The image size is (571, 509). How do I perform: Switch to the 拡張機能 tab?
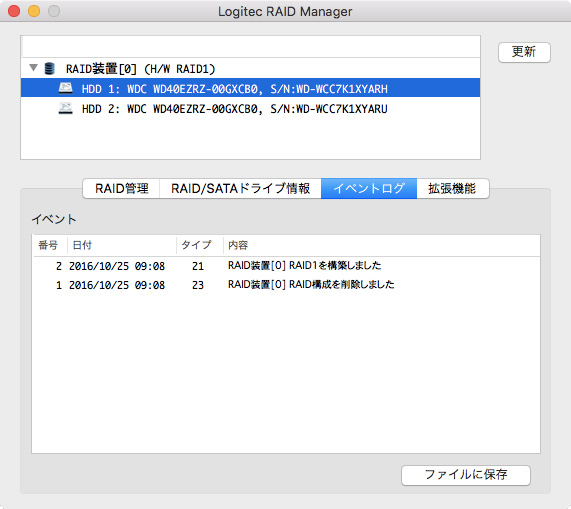click(453, 188)
